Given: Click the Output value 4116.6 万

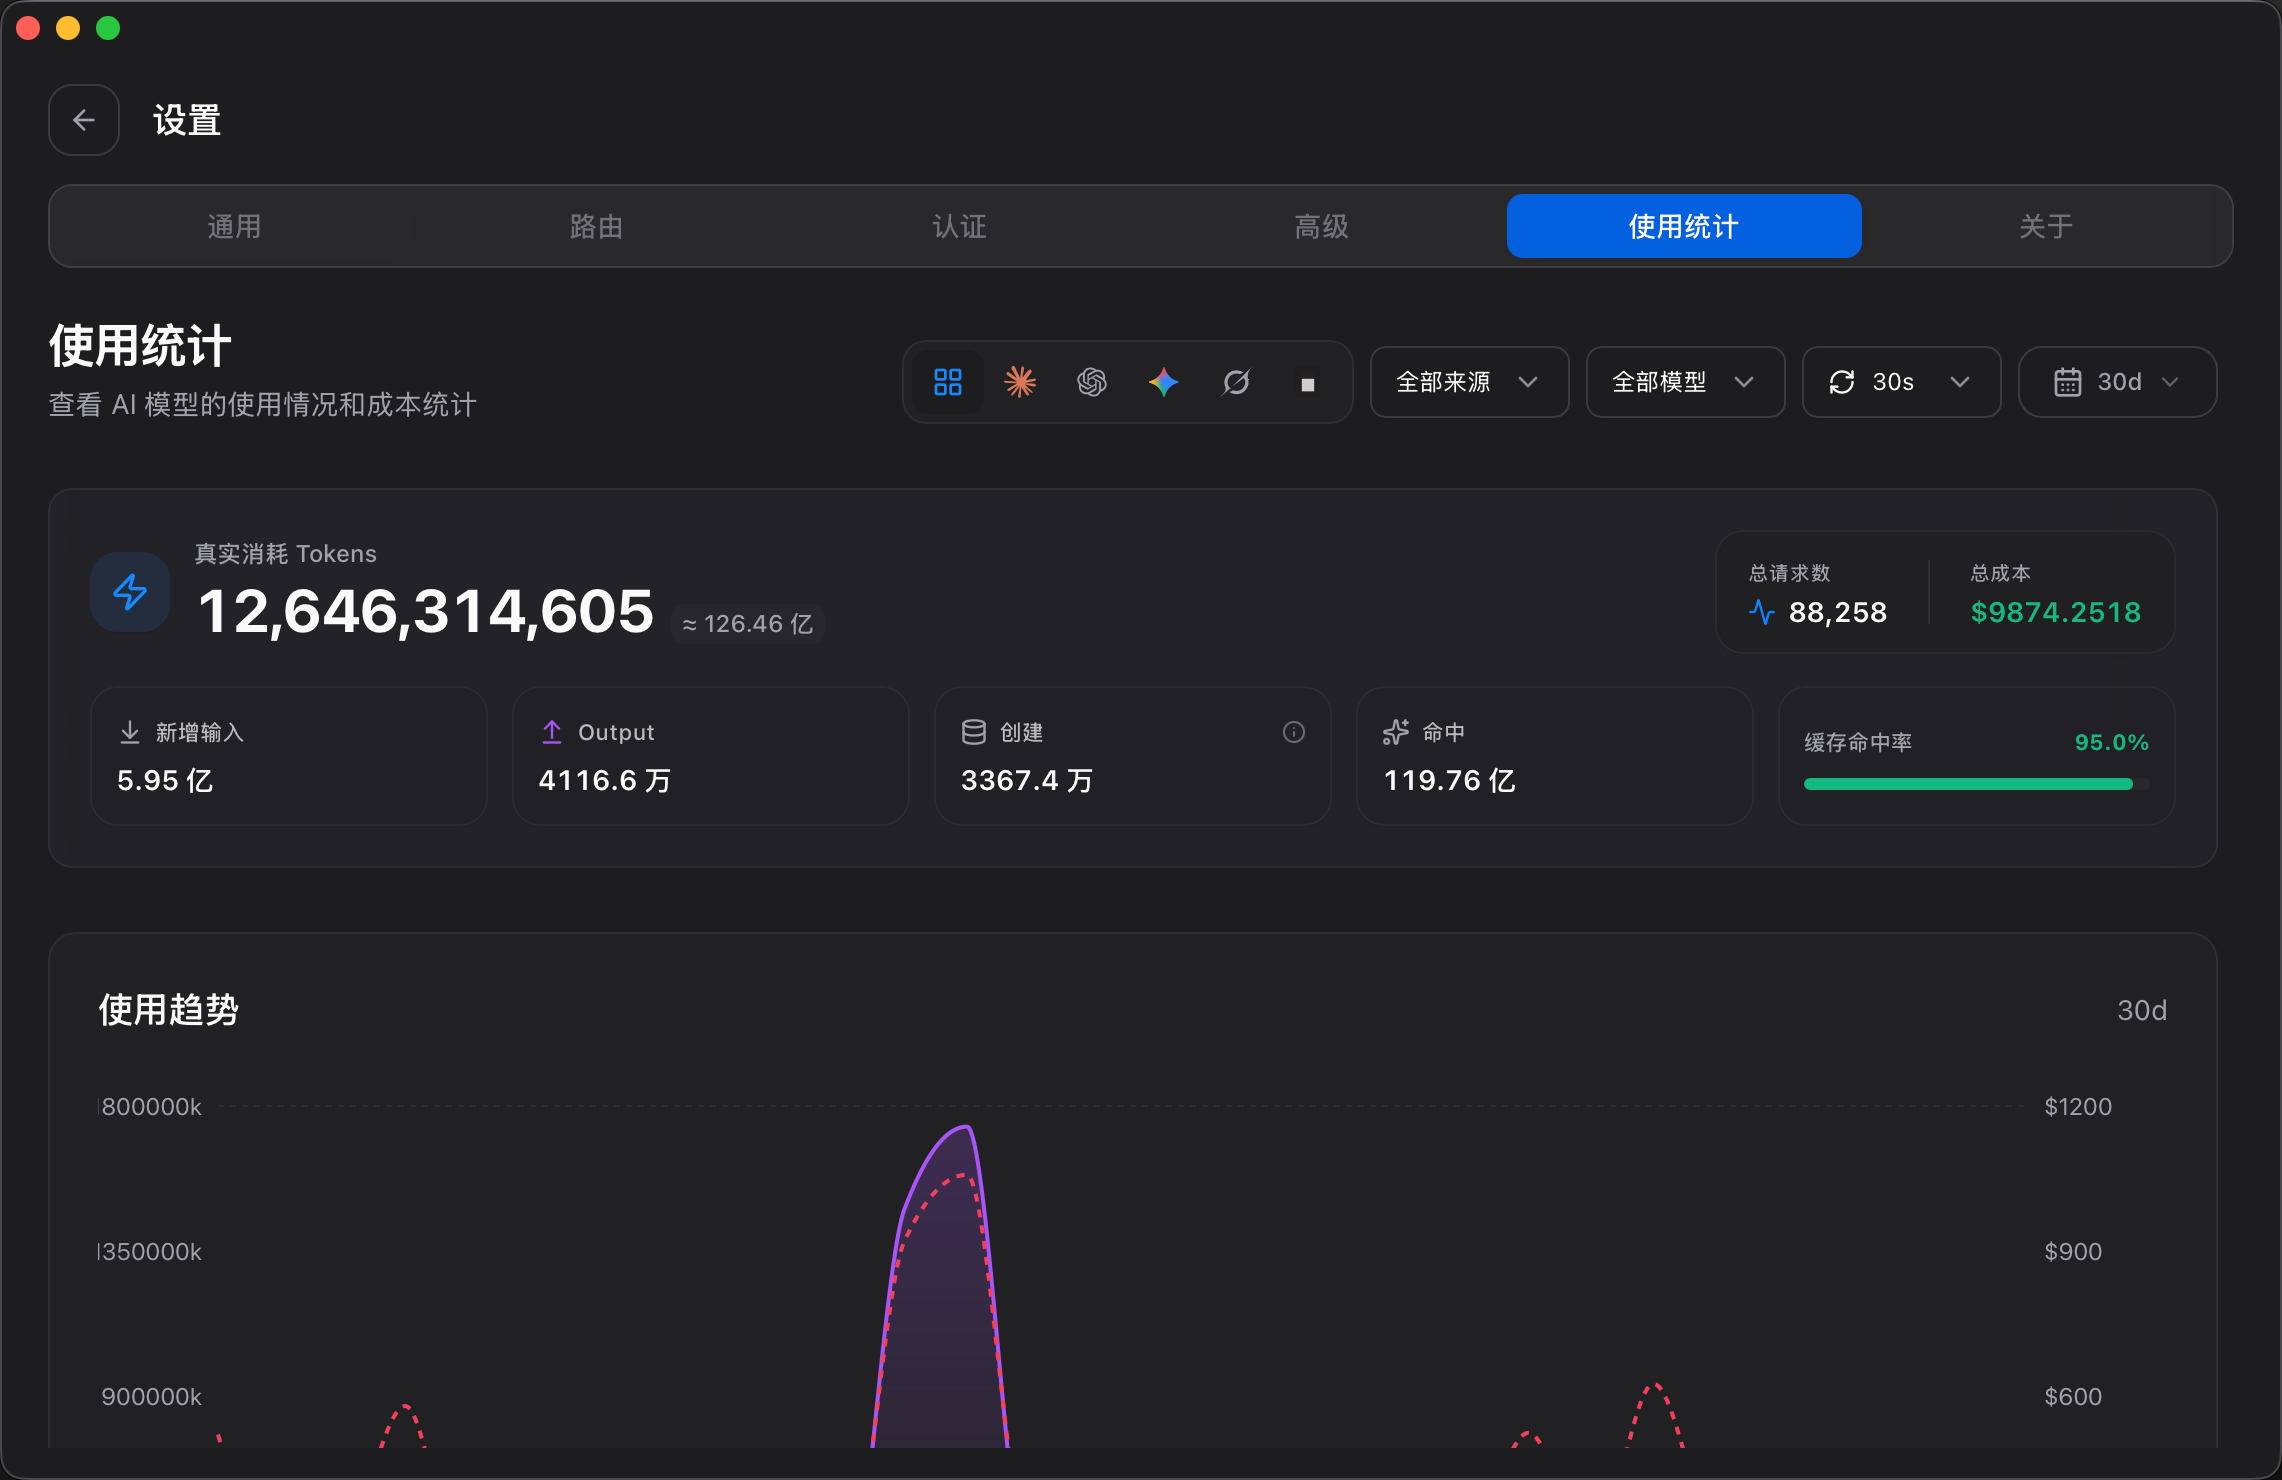Looking at the screenshot, I should point(605,780).
